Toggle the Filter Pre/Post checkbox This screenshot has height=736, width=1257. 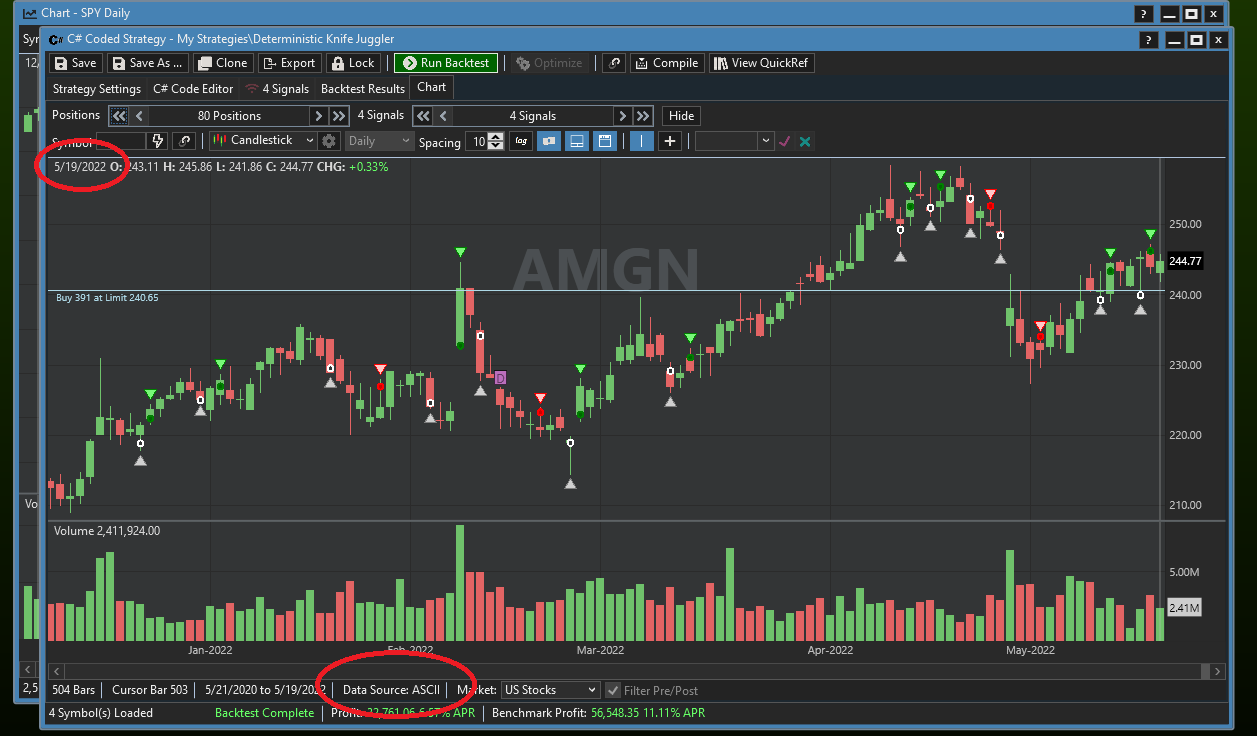[613, 690]
